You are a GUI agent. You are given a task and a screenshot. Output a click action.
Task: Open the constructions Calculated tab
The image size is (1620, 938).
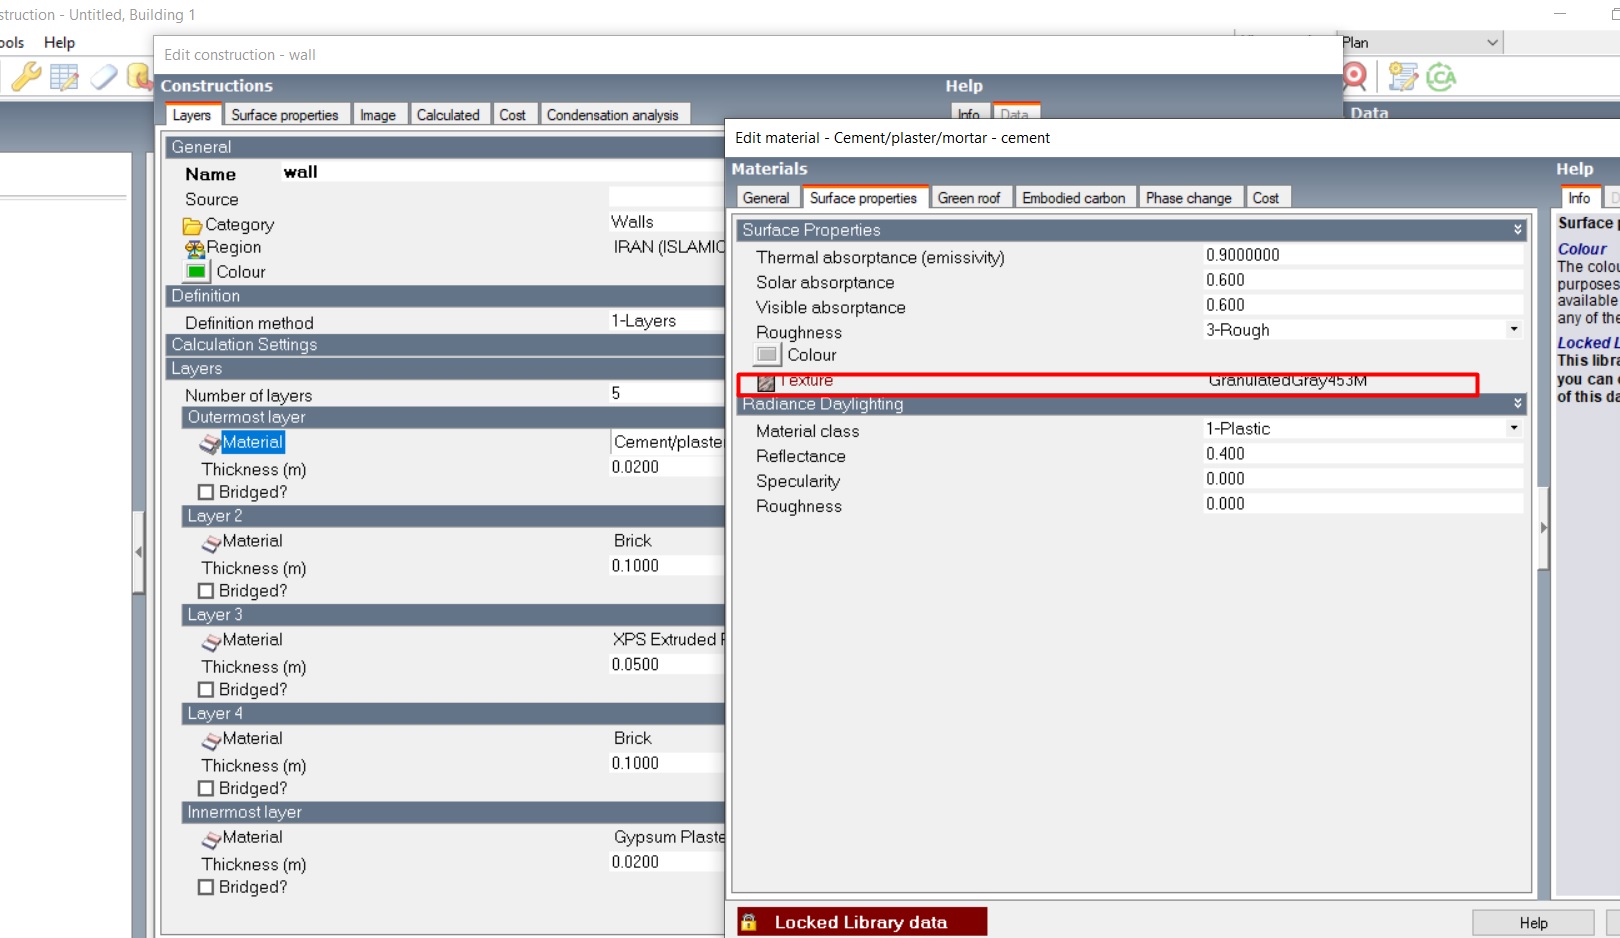tap(448, 115)
